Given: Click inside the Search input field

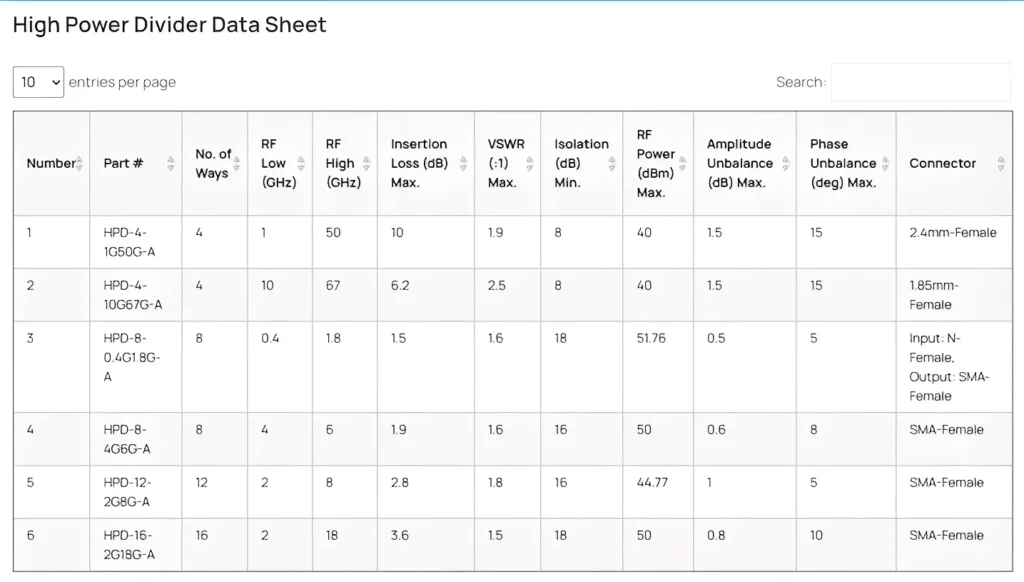Looking at the screenshot, I should point(920,82).
